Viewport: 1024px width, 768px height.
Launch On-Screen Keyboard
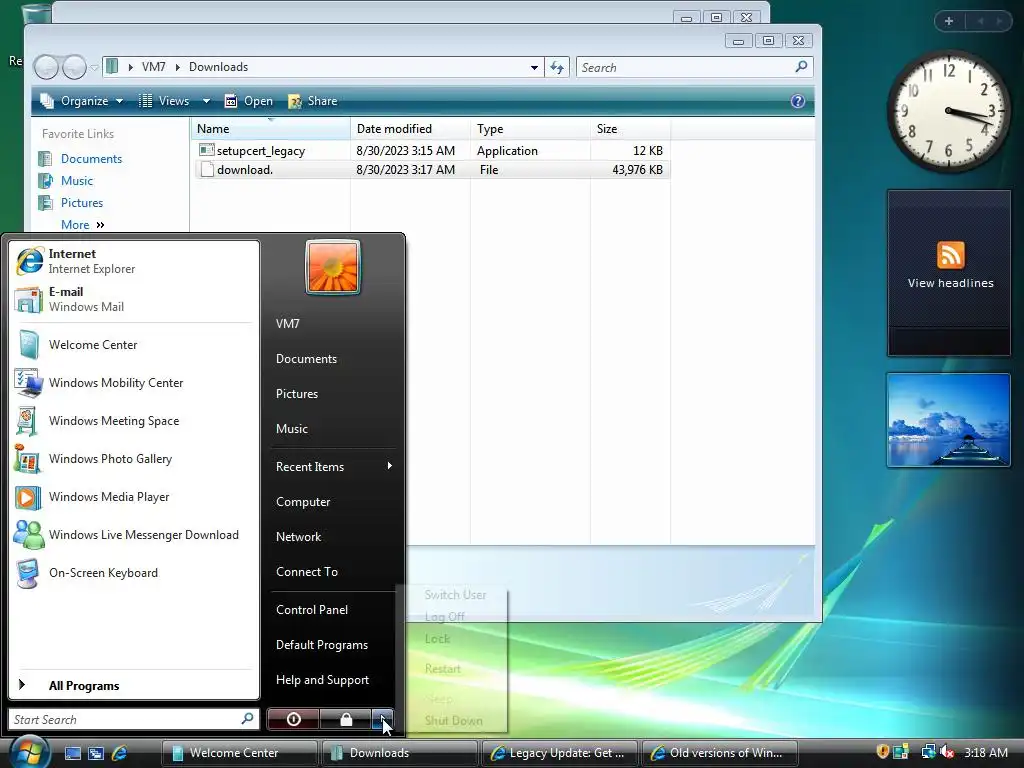pos(134,573)
